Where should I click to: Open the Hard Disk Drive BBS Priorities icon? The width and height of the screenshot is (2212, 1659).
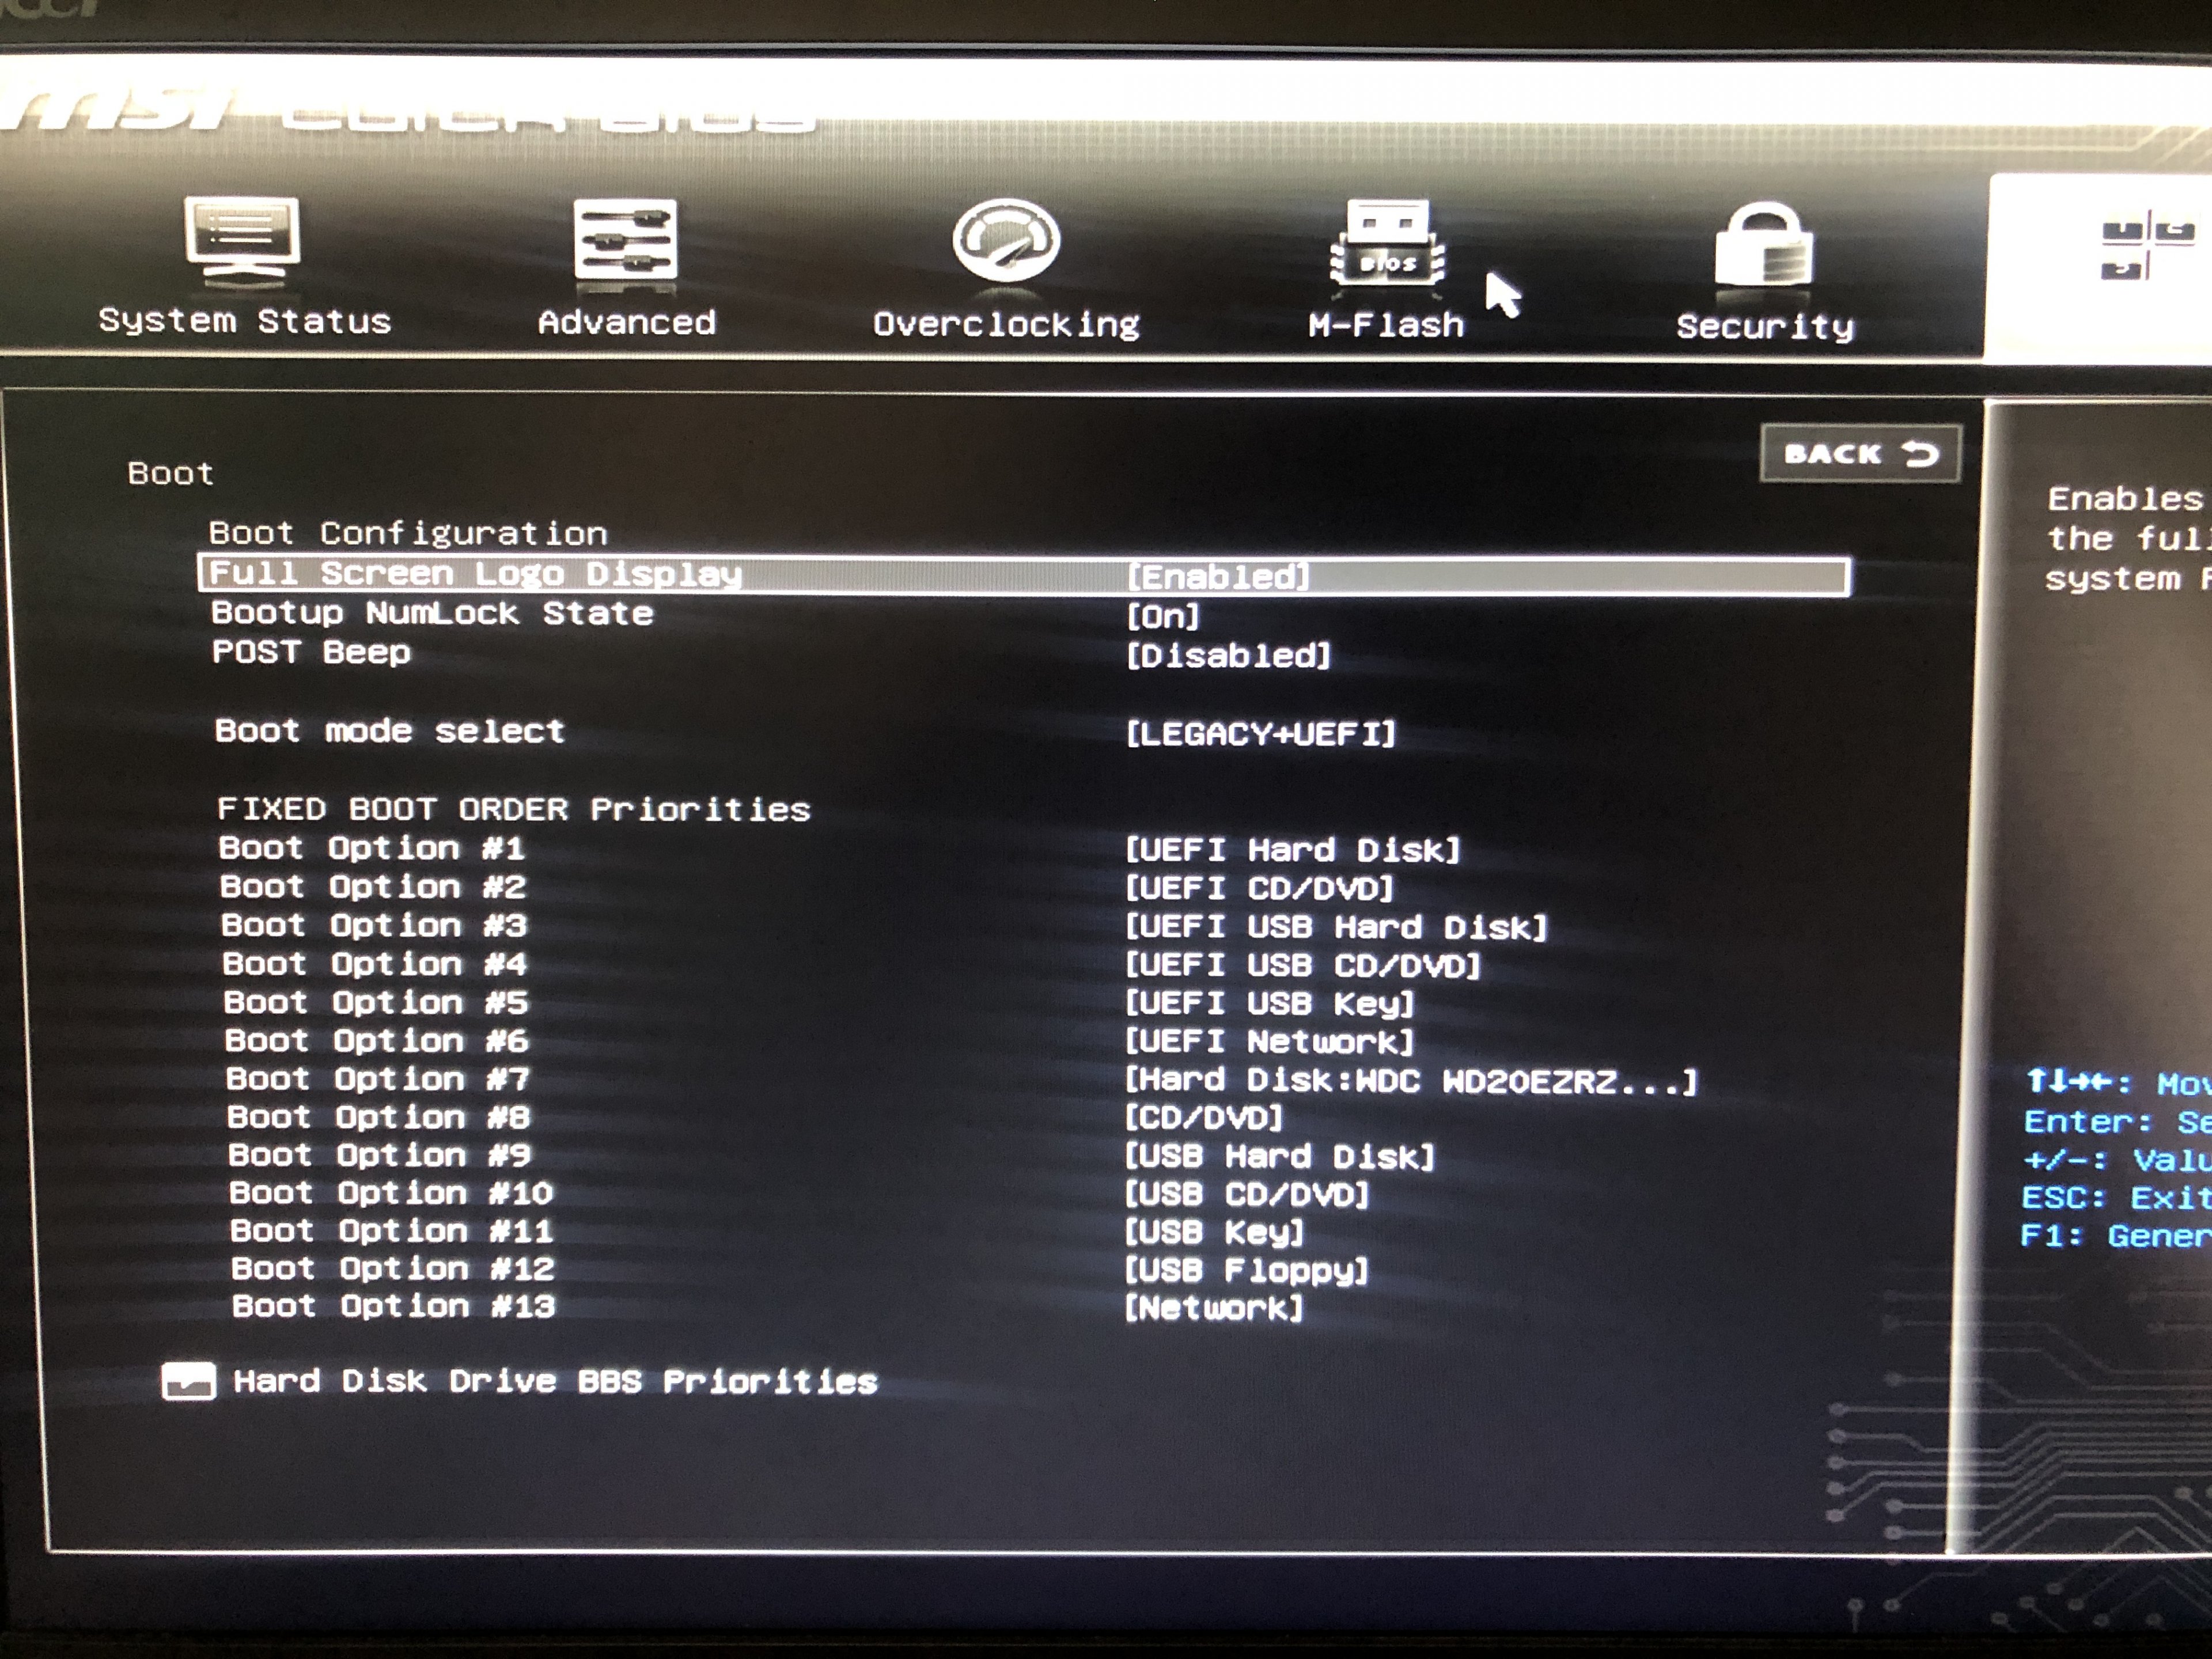coord(188,1381)
